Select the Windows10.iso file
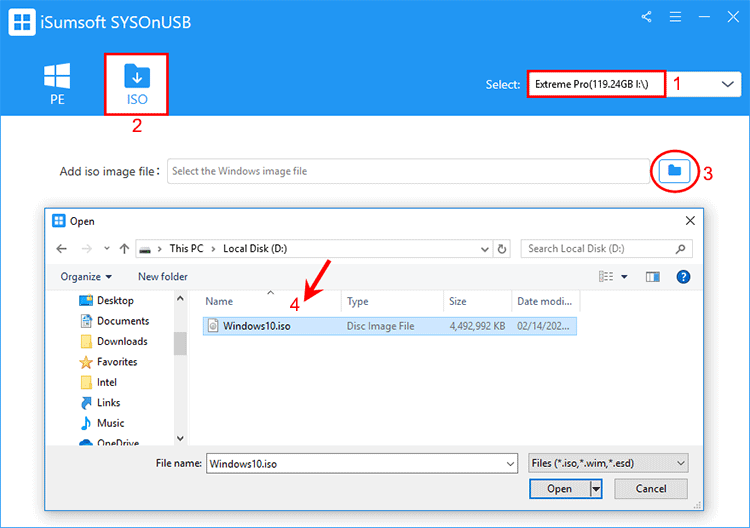This screenshot has height=528, width=750. (390, 326)
